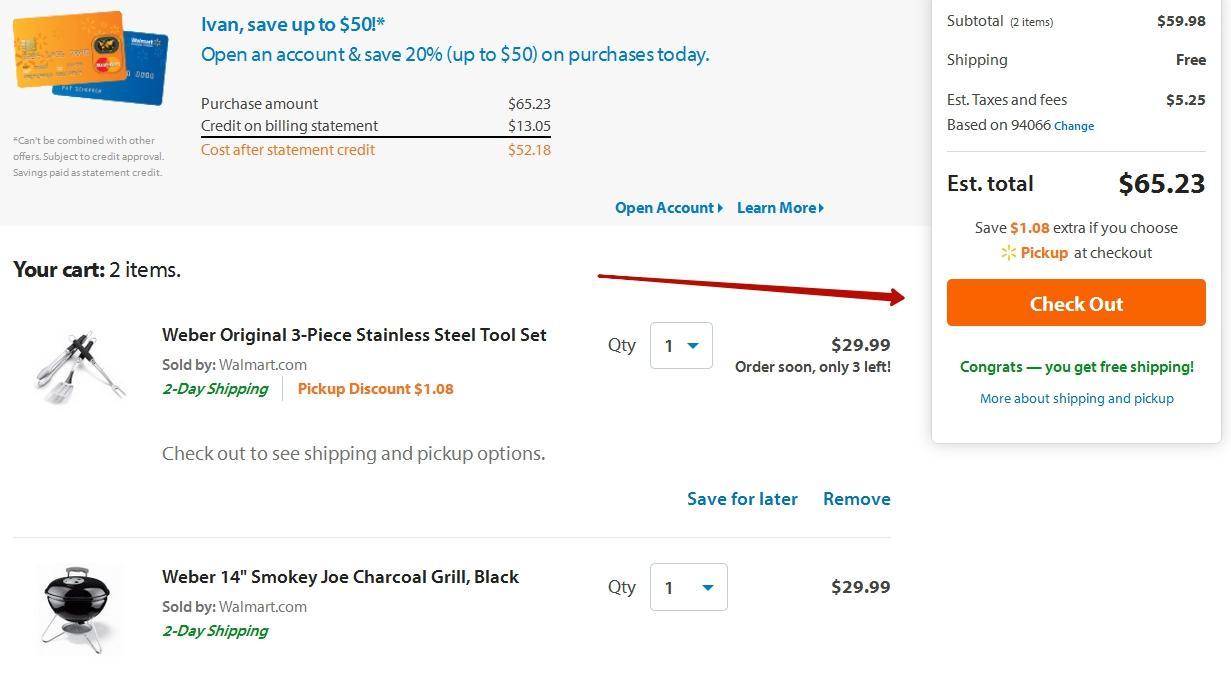Click the arrow beside Learn More
Image resolution: width=1231 pixels, height=683 pixels.
pyautogui.click(x=821, y=208)
